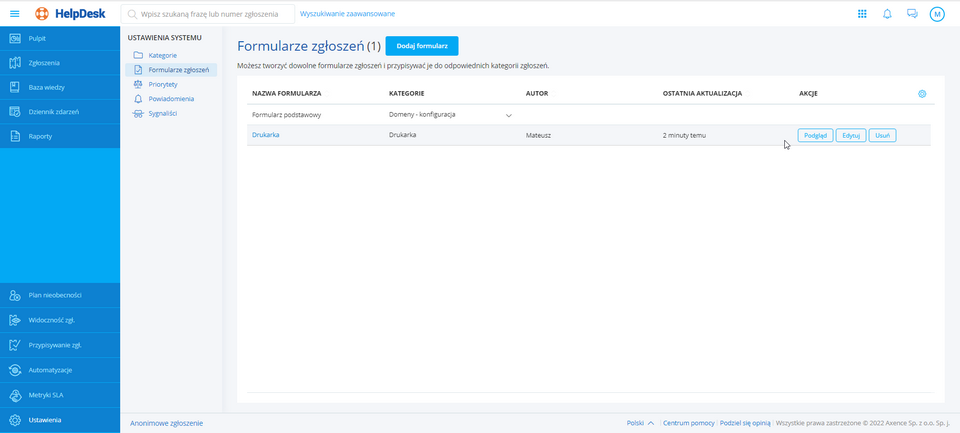This screenshot has width=960, height=433.
Task: Open the Polski language selector
Action: (640, 423)
